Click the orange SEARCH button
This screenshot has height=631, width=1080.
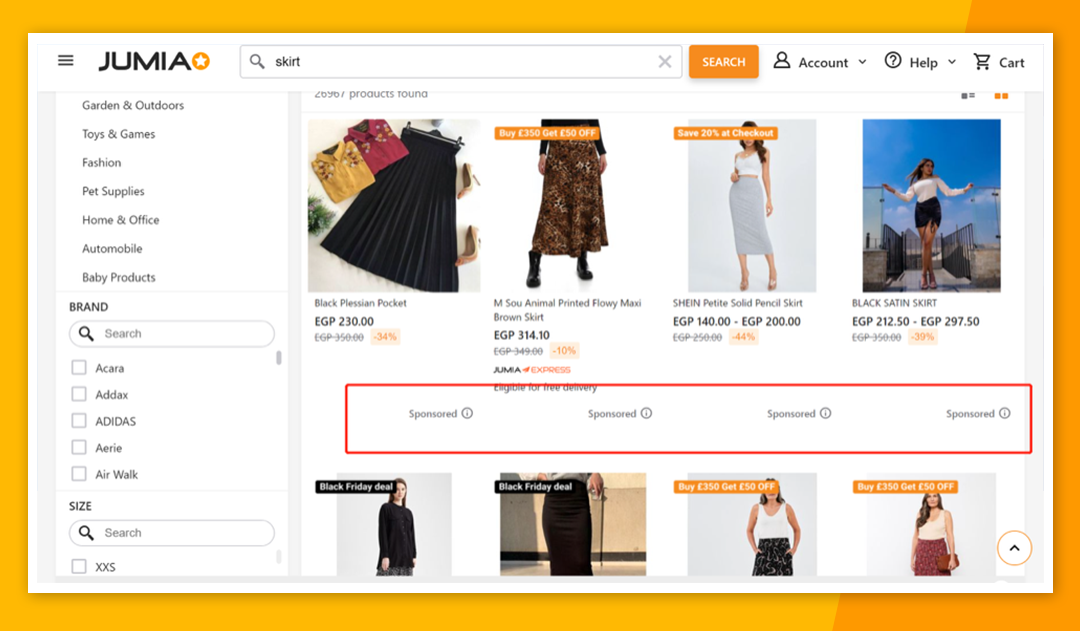[723, 61]
